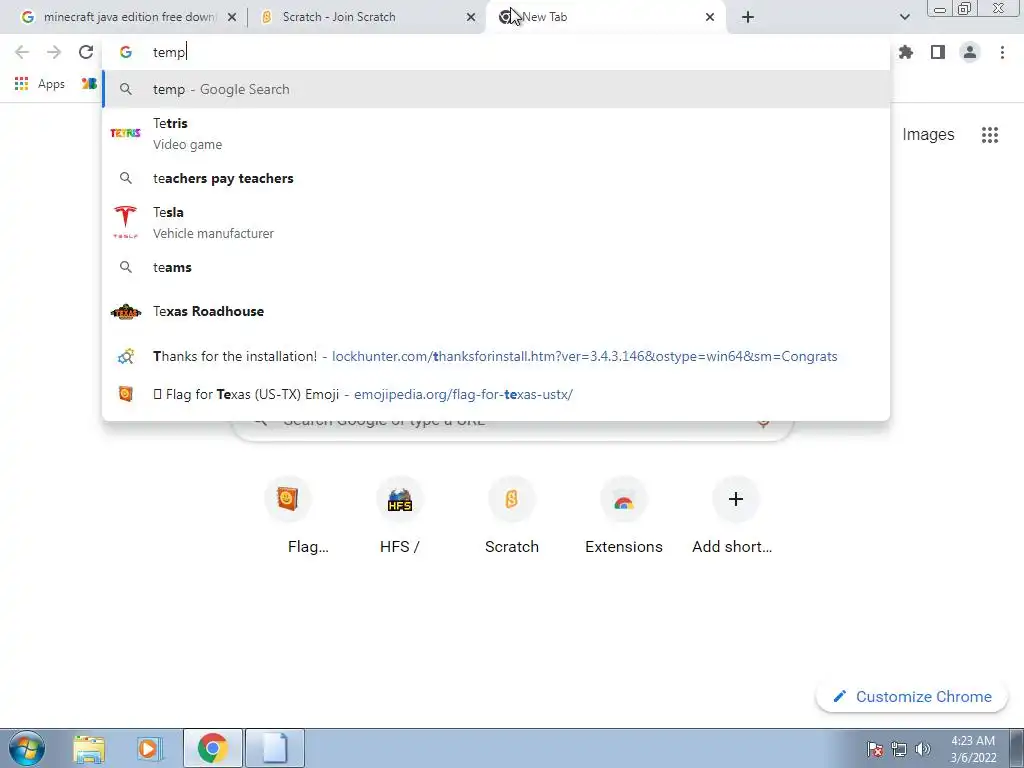Select the New Tab tab
The height and width of the screenshot is (768, 1024).
606,17
